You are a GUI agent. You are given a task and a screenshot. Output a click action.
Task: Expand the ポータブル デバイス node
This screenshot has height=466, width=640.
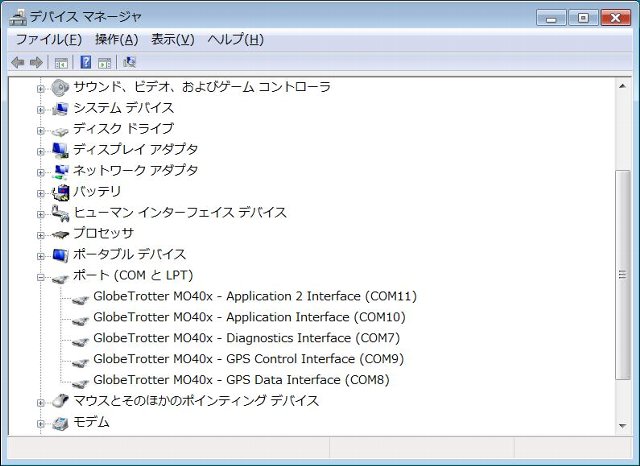(x=40, y=256)
